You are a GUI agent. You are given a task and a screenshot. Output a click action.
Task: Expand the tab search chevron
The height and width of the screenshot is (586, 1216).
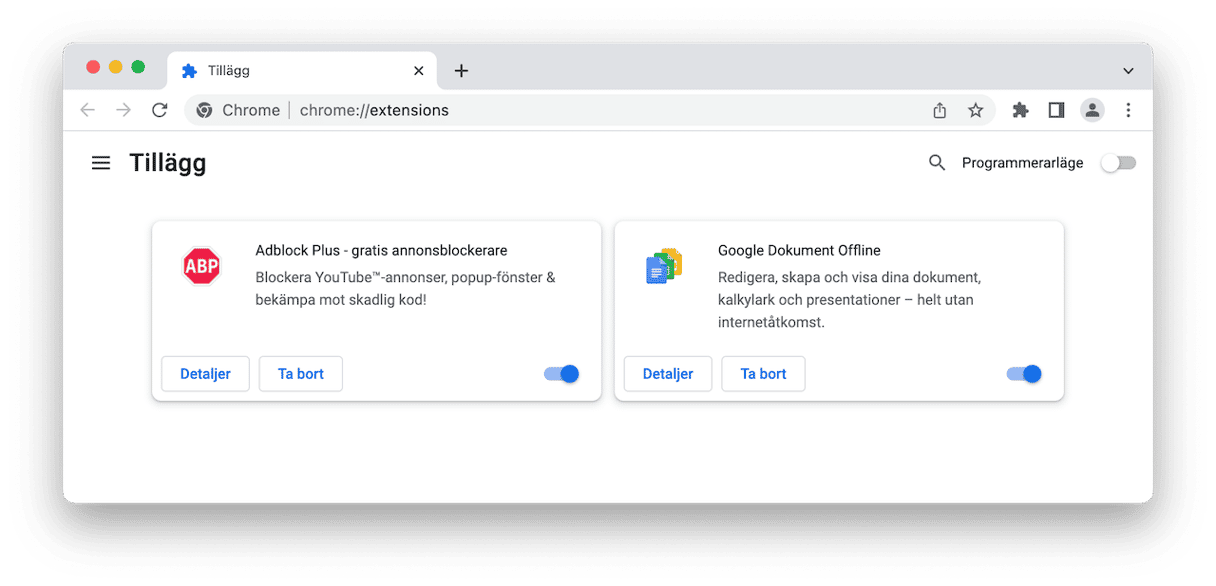tap(1128, 71)
